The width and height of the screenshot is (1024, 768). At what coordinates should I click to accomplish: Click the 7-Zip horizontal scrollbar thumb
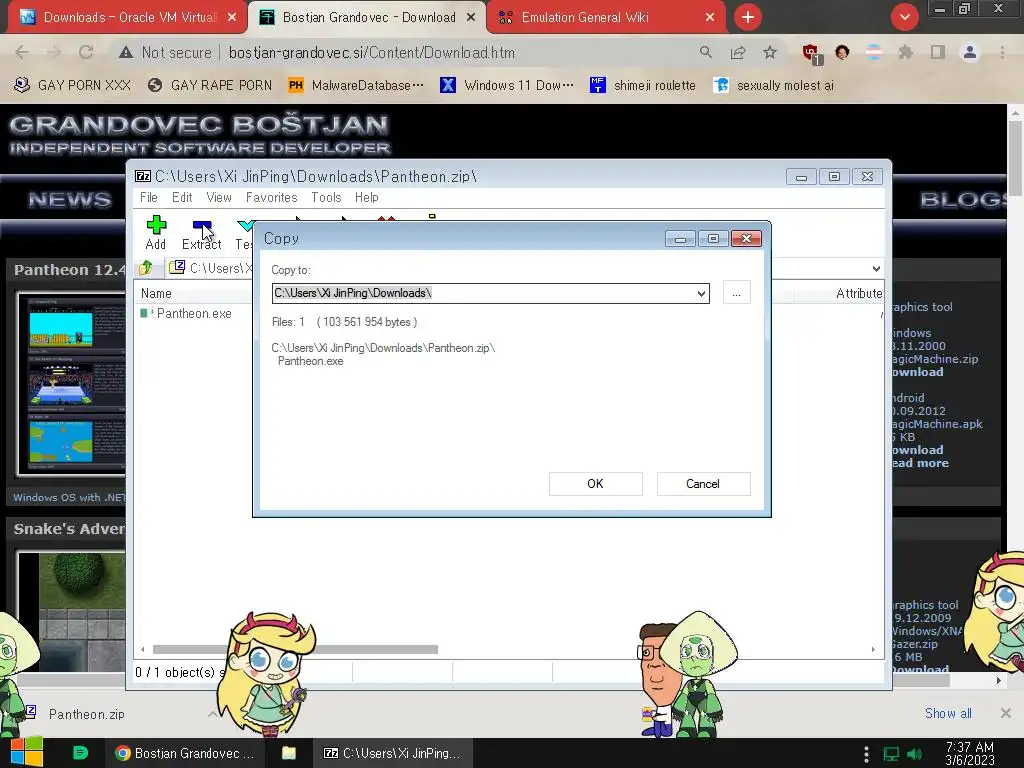click(295, 649)
